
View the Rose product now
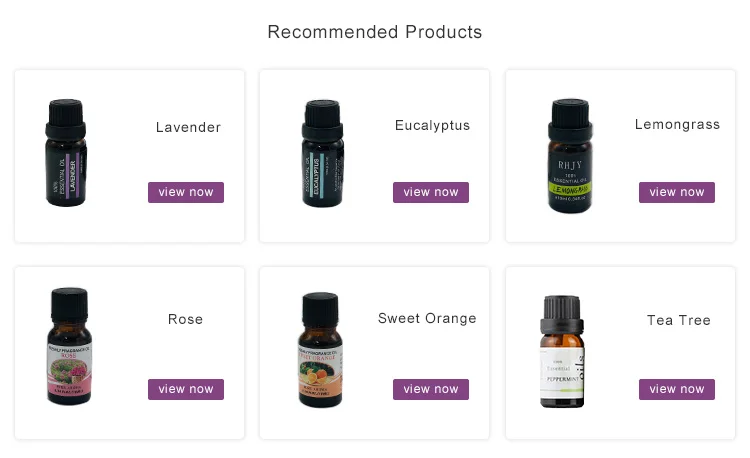186,389
